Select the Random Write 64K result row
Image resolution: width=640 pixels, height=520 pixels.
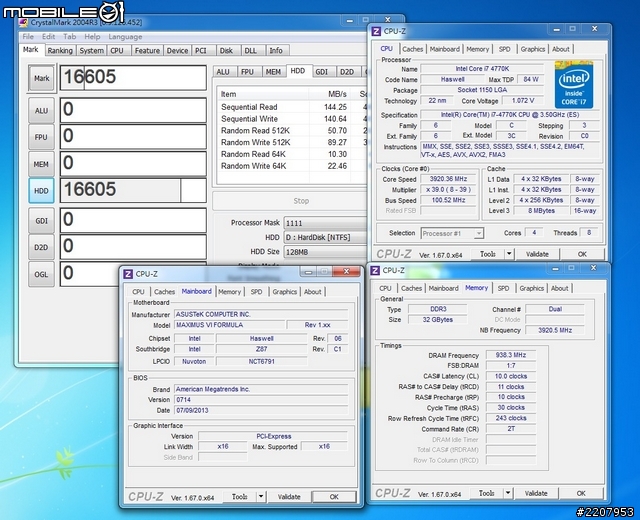tap(292, 166)
